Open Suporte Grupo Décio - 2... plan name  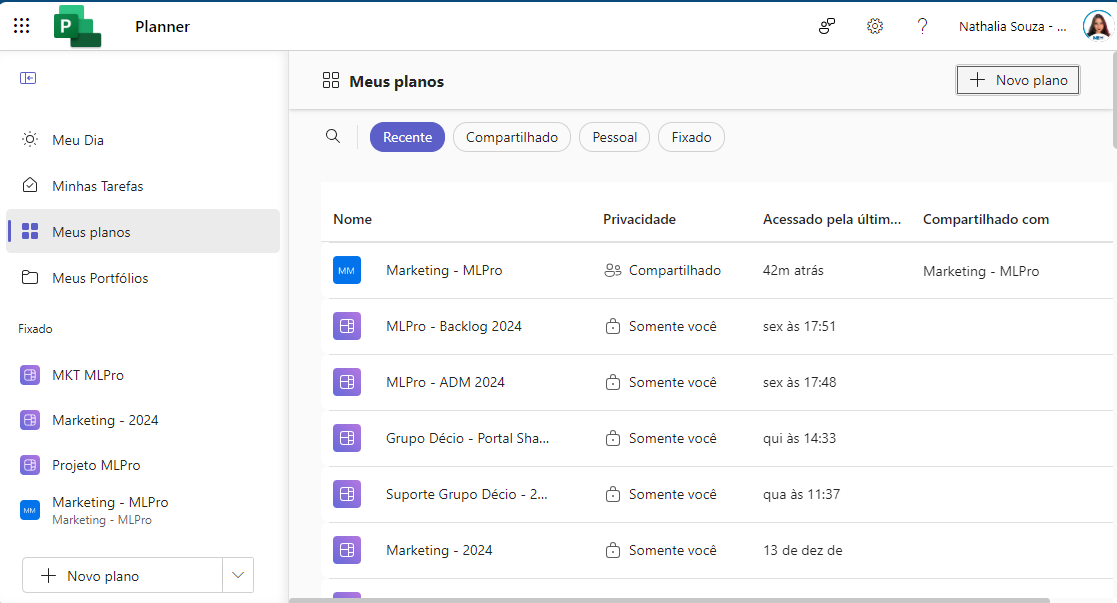(467, 494)
